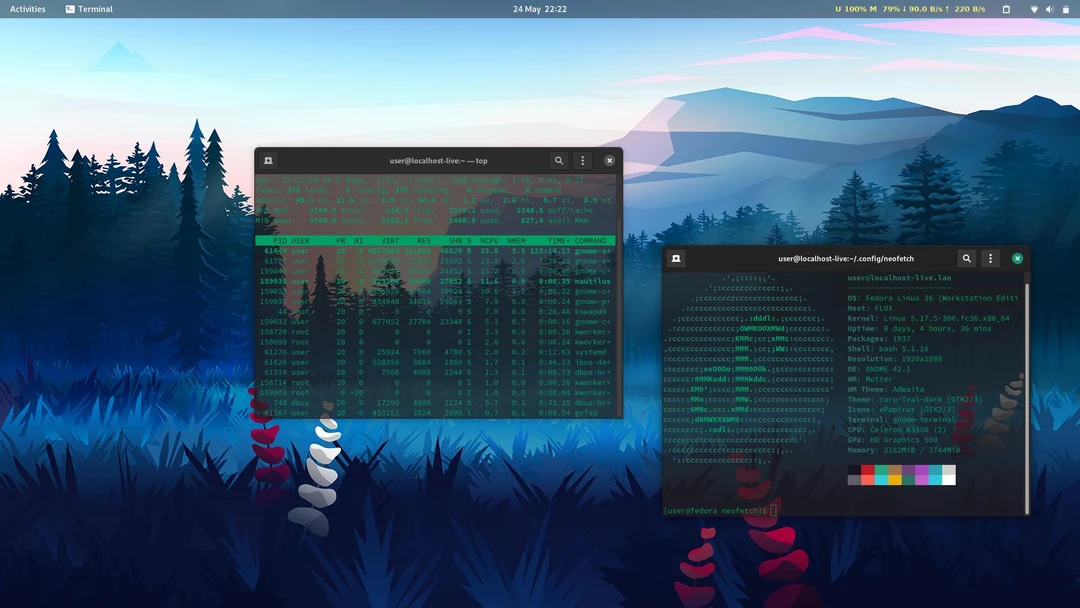Close the top command terminal window
Image resolution: width=1080 pixels, height=608 pixels.
coord(609,160)
